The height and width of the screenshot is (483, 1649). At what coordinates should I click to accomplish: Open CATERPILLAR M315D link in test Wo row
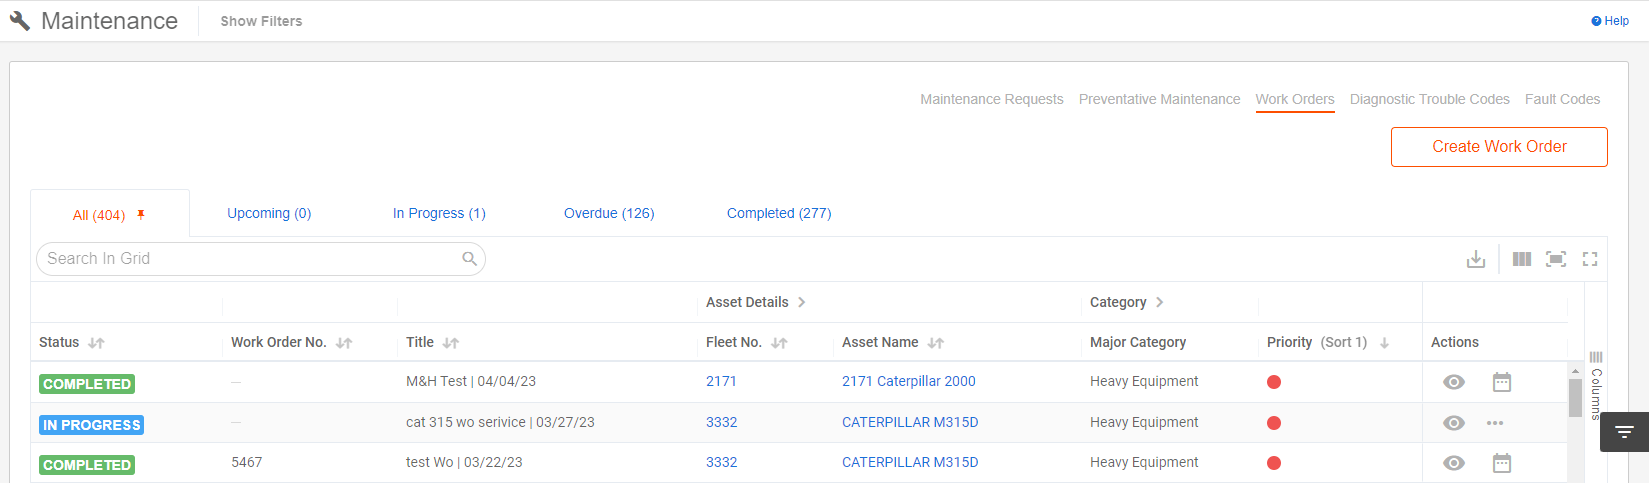pos(910,462)
